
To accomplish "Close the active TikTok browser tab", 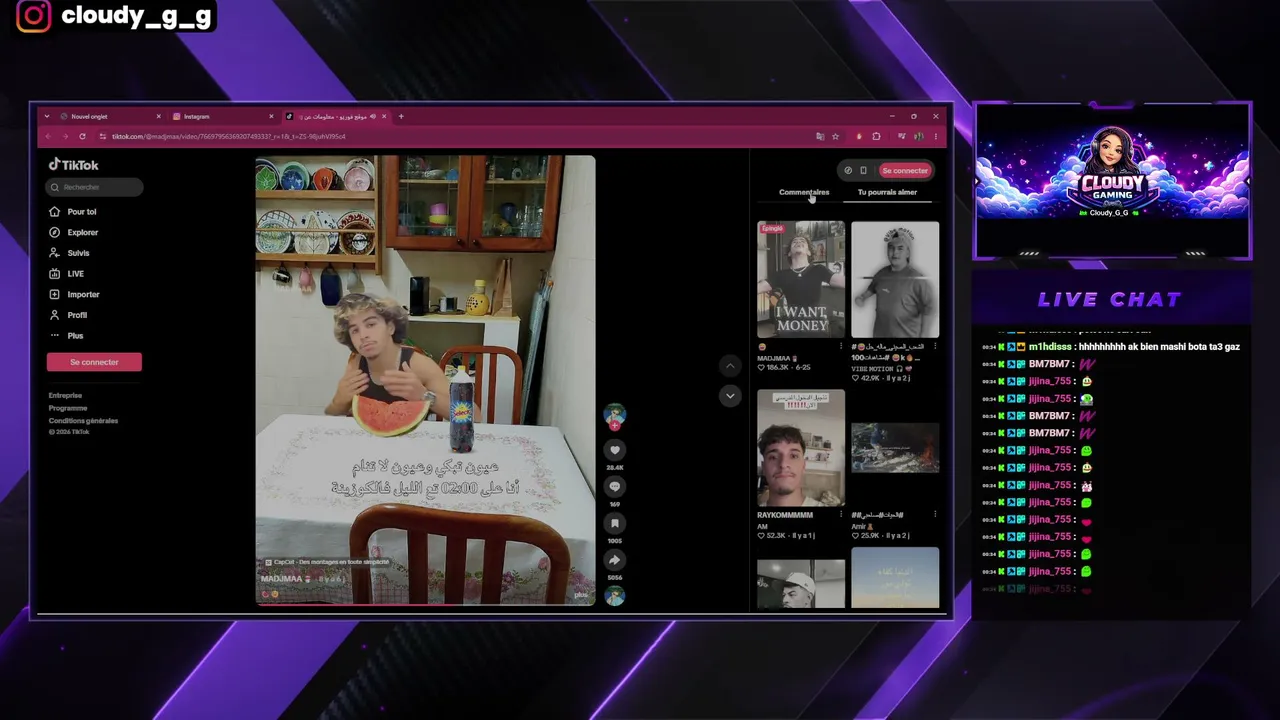I will point(385,116).
